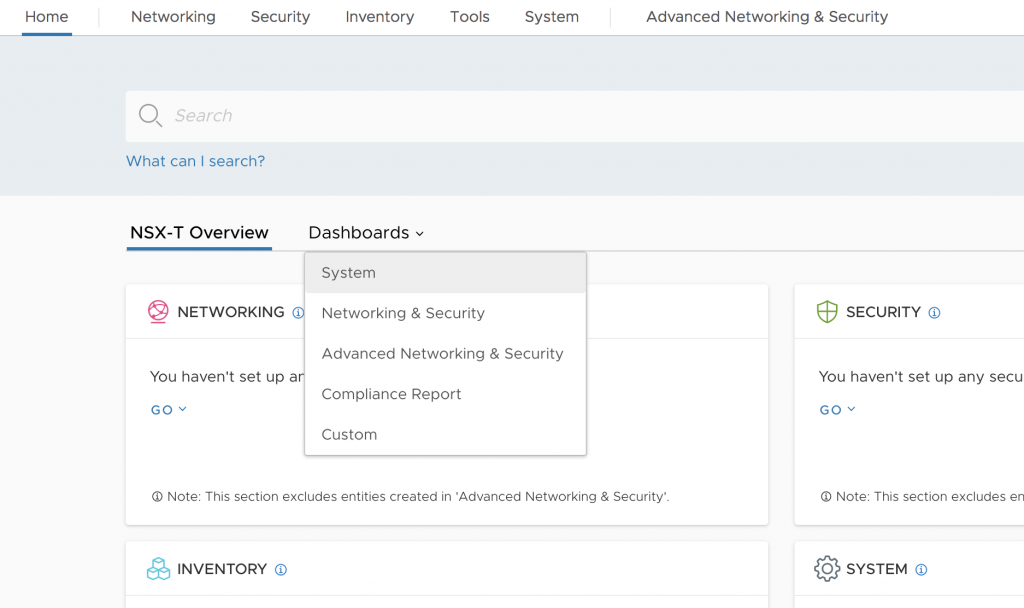The width and height of the screenshot is (1024, 608).
Task: Open the System top tab
Action: (x=552, y=17)
